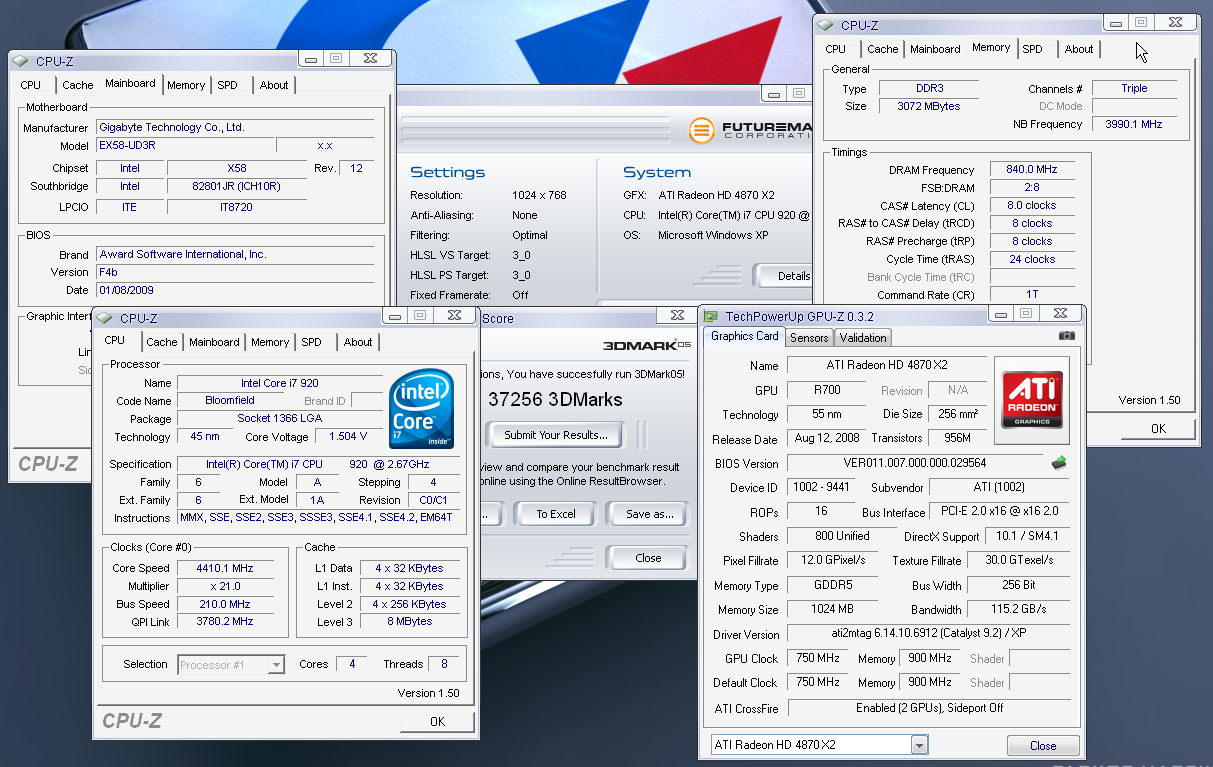The width and height of the screenshot is (1213, 767).
Task: Click the Bandwidth value 115.2 GB/s
Action: pyautogui.click(x=1018, y=610)
